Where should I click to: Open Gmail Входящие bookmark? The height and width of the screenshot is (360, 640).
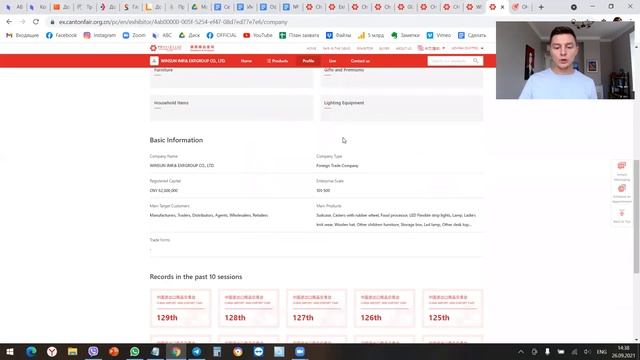coord(22,36)
